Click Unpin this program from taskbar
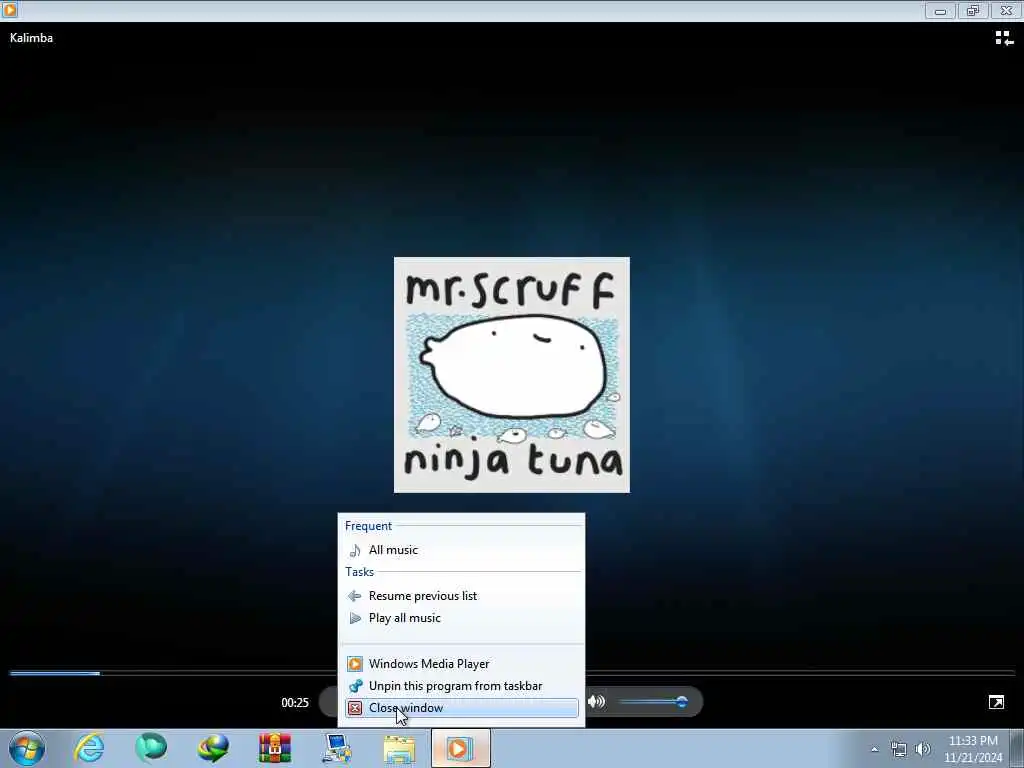Image resolution: width=1024 pixels, height=768 pixels. (461, 686)
